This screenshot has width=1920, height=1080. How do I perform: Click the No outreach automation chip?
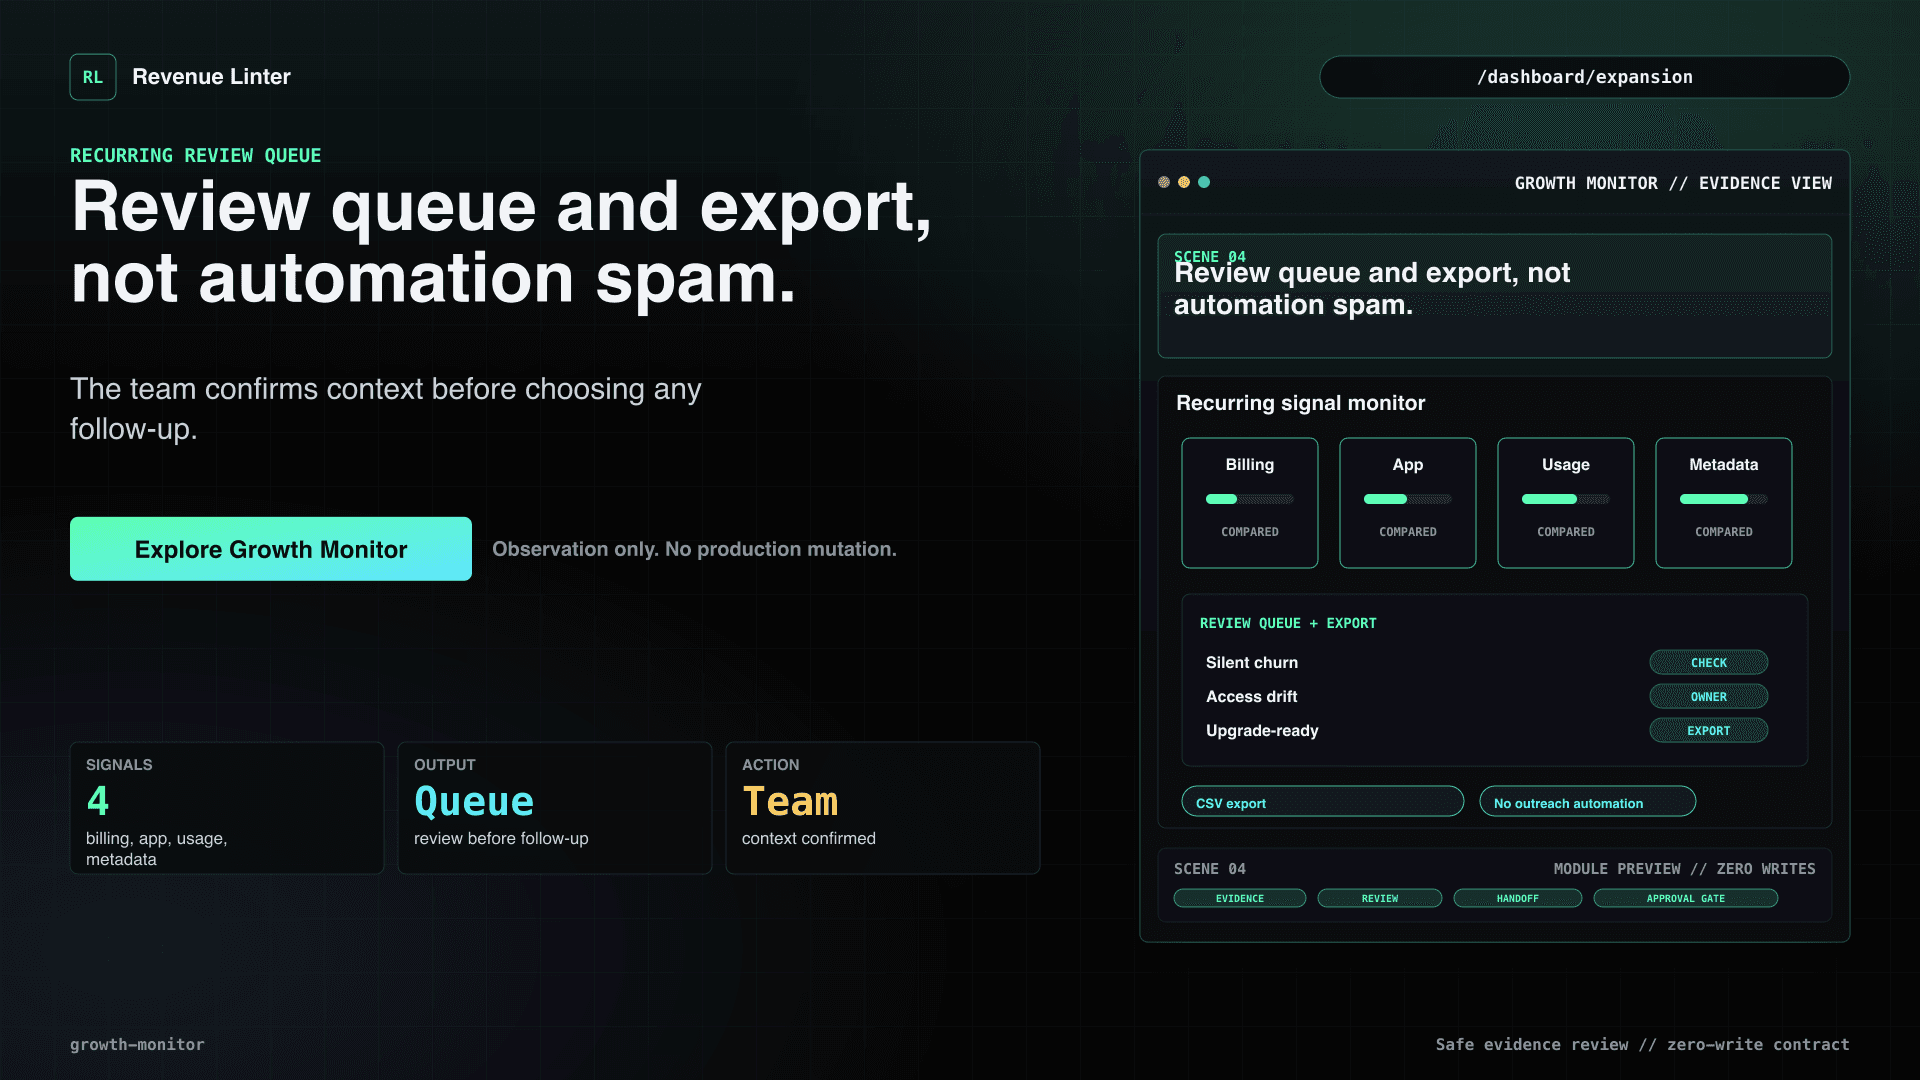pos(1588,802)
